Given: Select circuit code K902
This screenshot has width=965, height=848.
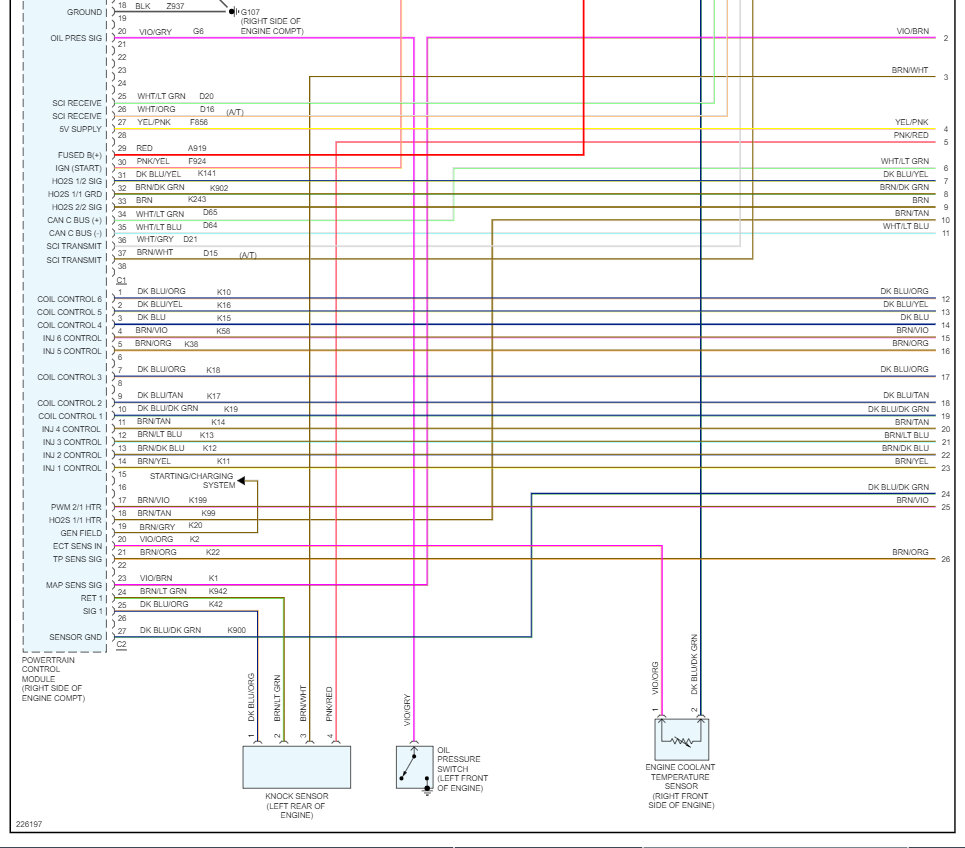Looking at the screenshot, I should click(x=219, y=188).
